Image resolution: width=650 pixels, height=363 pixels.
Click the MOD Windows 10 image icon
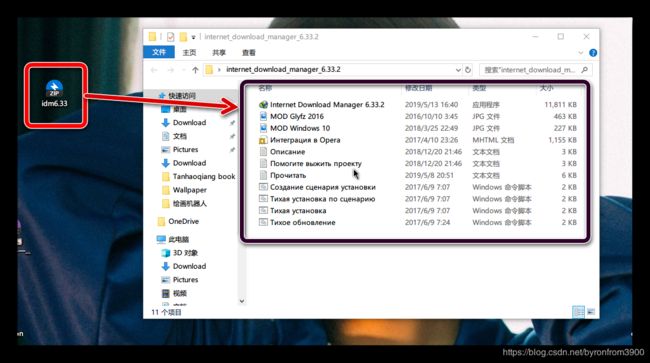coord(263,128)
